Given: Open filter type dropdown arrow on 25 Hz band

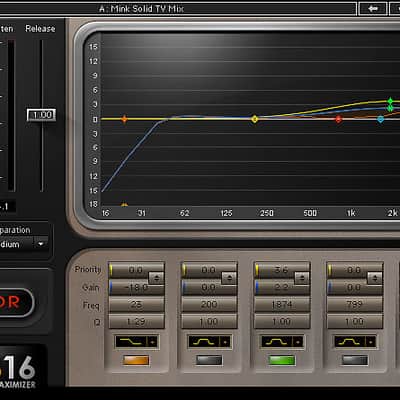Looking at the screenshot, I should coord(152,342).
